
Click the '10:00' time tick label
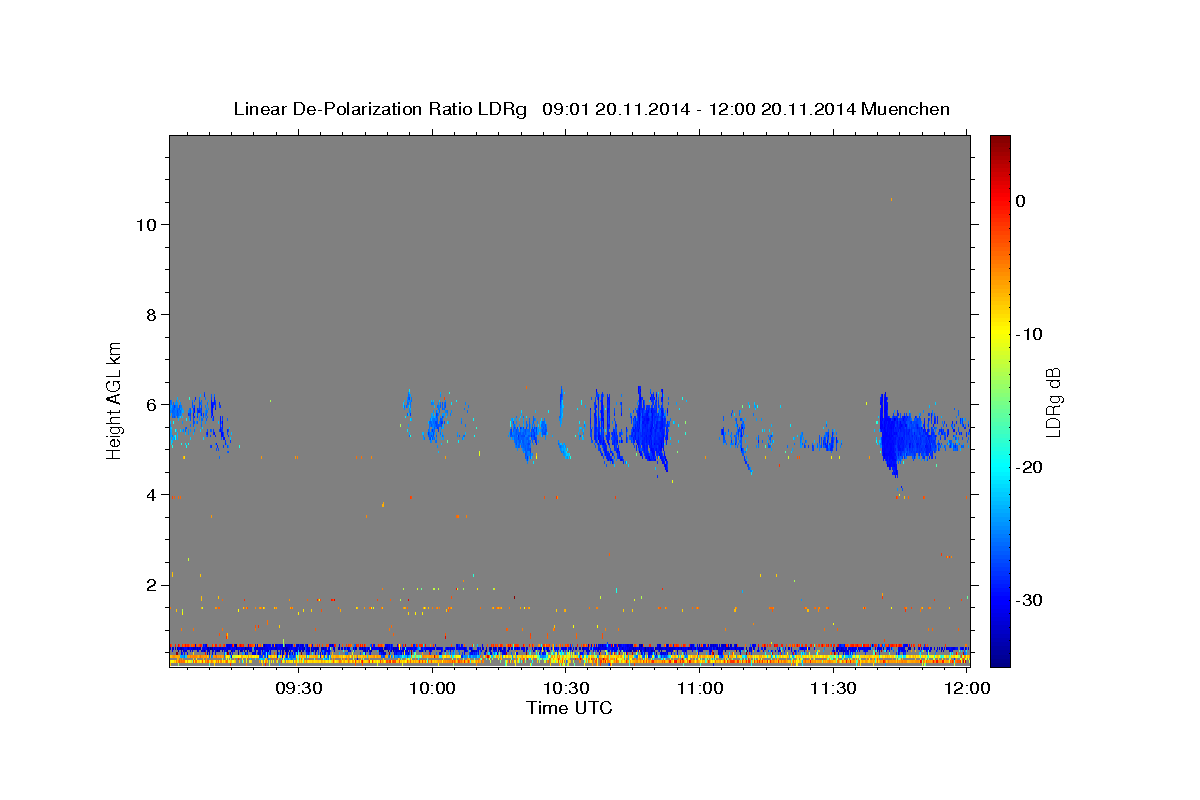(x=432, y=688)
